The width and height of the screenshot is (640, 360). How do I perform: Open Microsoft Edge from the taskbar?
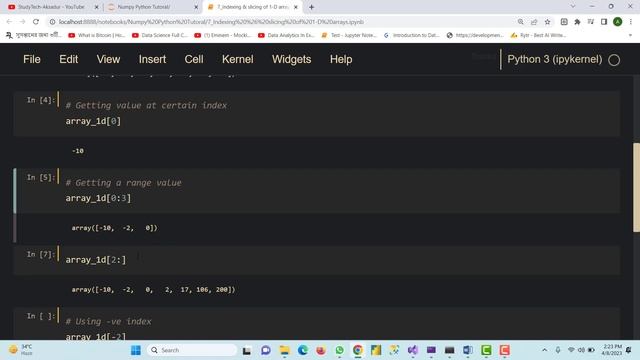pyautogui.click(x=302, y=350)
